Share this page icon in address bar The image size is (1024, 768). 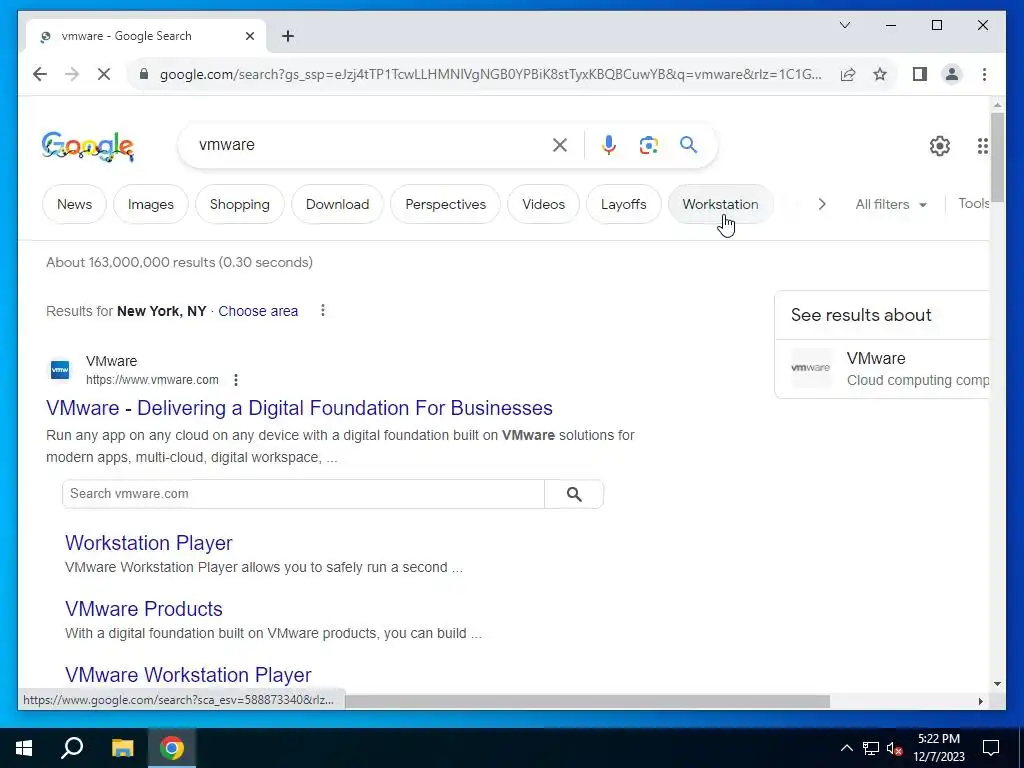point(848,74)
